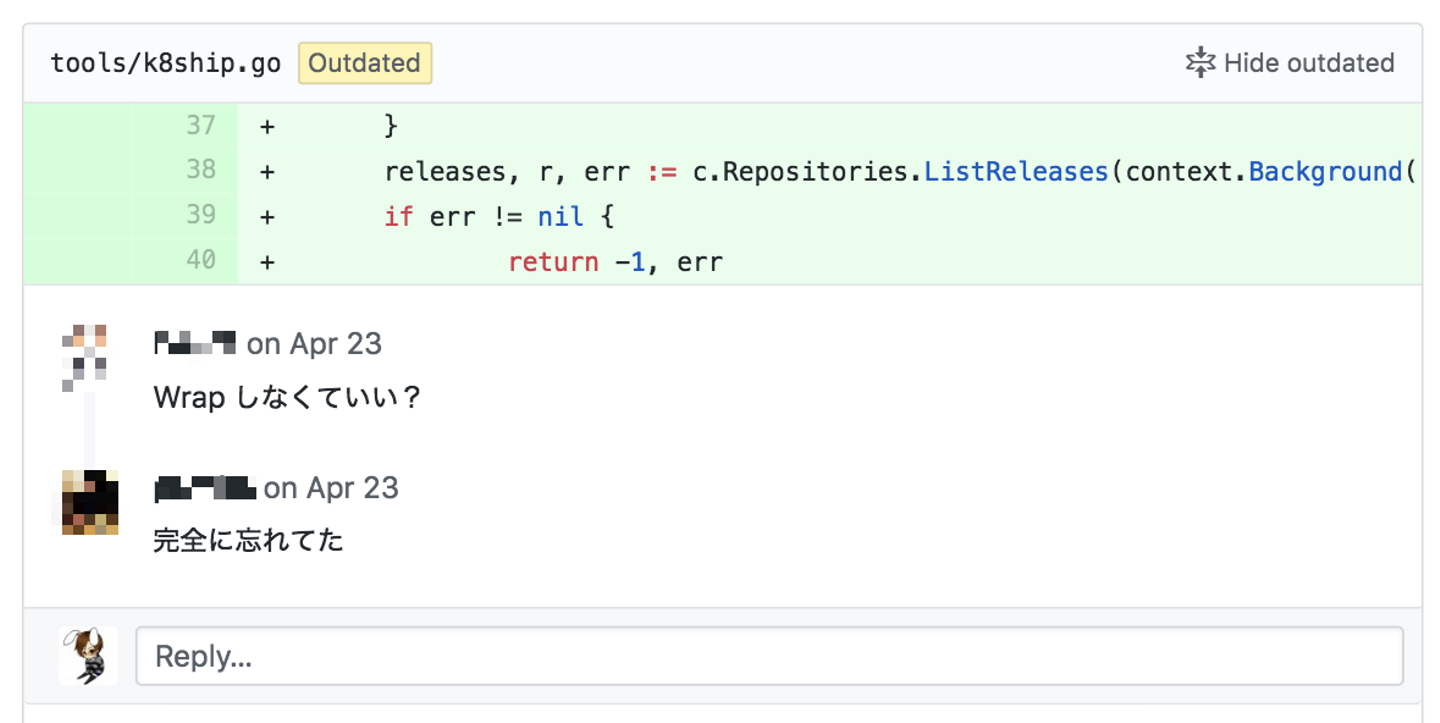Click ListReleases in the line 38 code
Image resolution: width=1440 pixels, height=723 pixels.
click(x=1016, y=172)
